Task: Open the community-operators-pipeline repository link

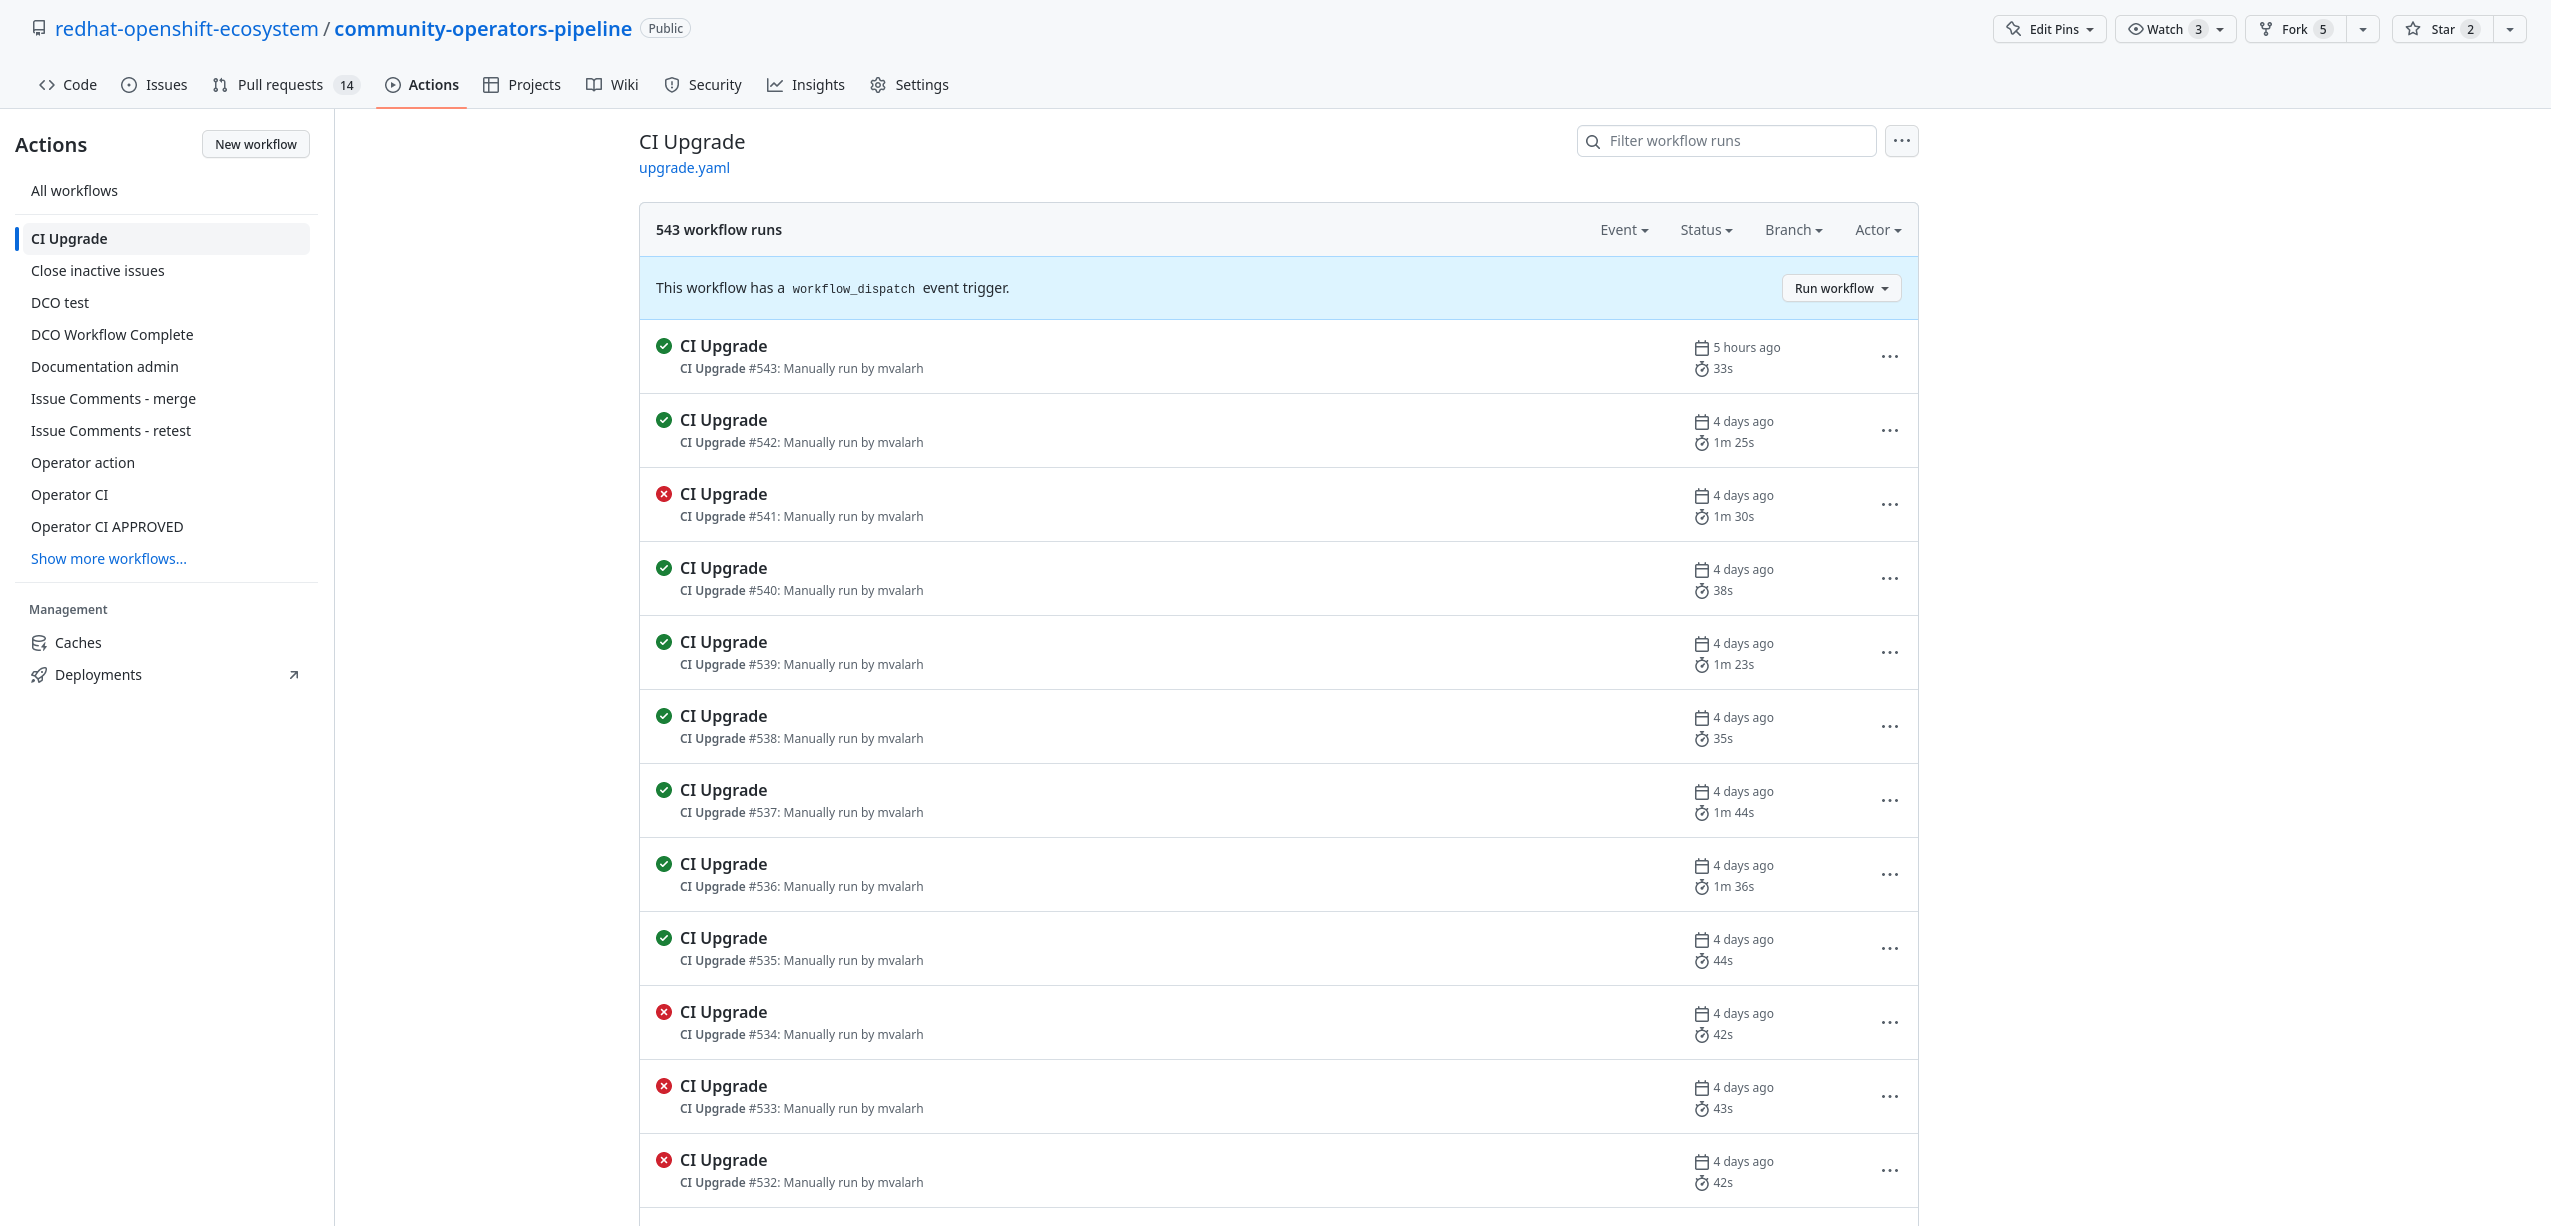Action: (483, 28)
